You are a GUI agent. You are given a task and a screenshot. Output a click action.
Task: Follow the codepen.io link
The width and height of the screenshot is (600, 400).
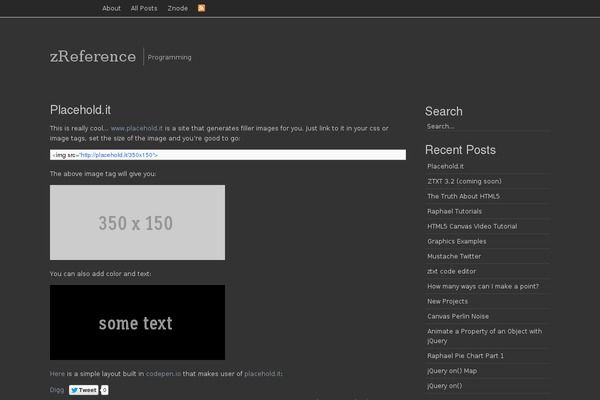(x=163, y=374)
